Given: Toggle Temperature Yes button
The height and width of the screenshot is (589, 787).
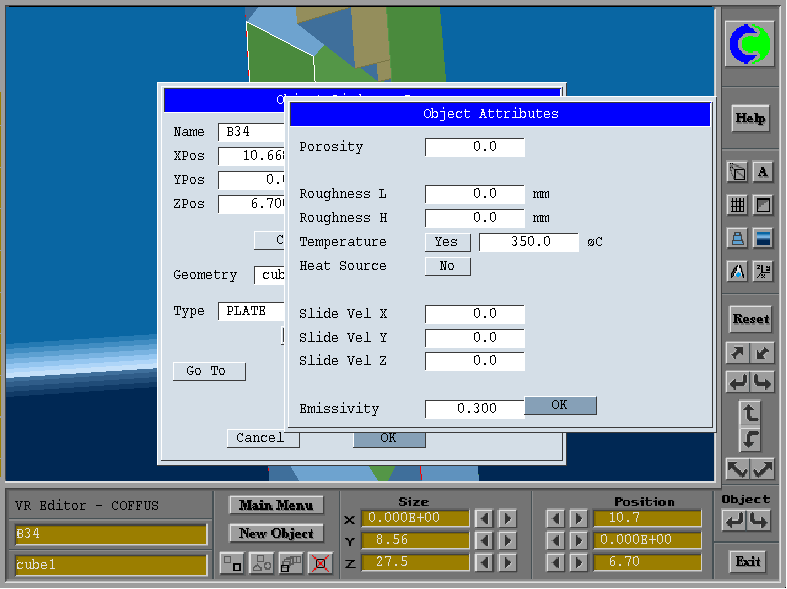Looking at the screenshot, I should pyautogui.click(x=447, y=242).
